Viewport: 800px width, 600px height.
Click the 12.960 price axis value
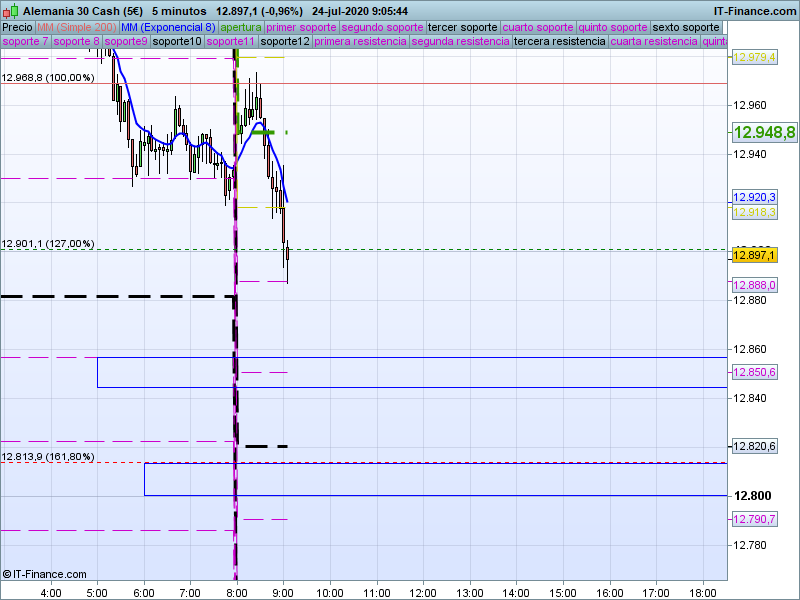pos(749,106)
